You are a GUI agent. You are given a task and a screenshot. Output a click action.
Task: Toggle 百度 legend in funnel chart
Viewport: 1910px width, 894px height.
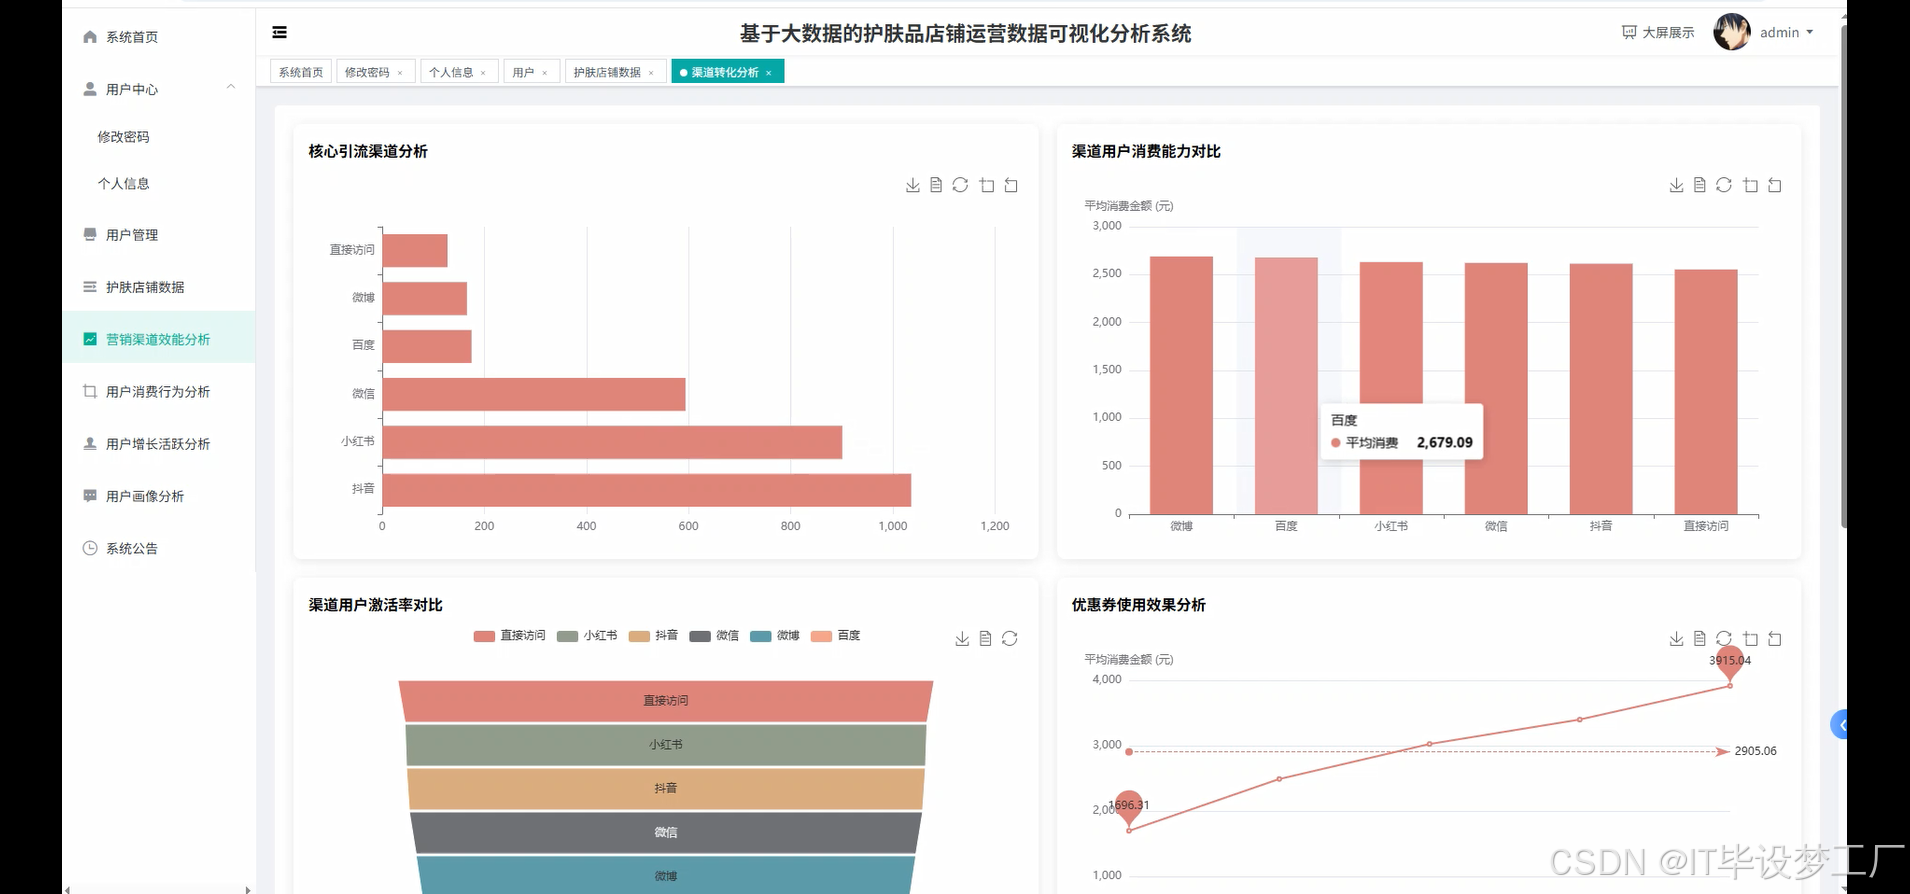(836, 636)
